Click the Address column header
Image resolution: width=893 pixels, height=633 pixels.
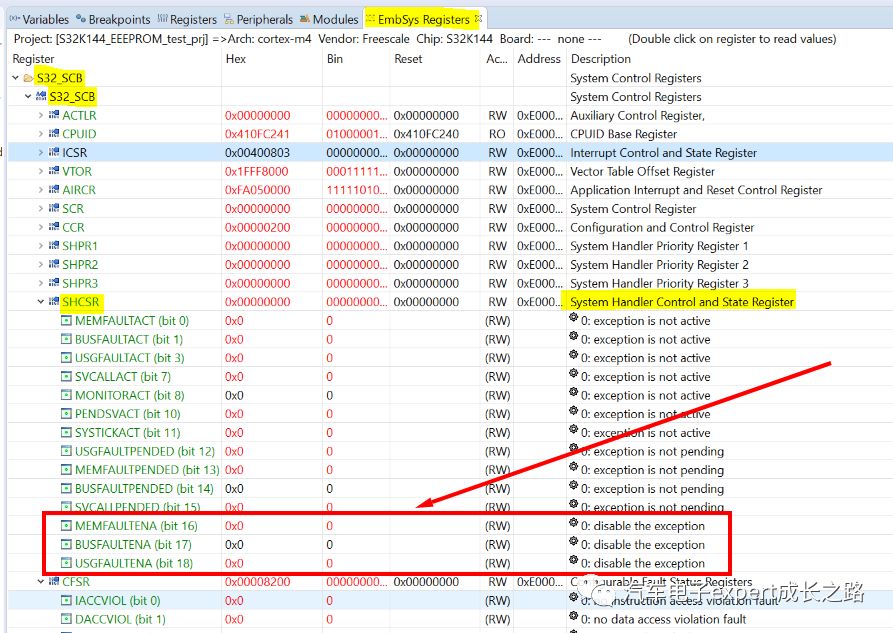click(x=539, y=59)
